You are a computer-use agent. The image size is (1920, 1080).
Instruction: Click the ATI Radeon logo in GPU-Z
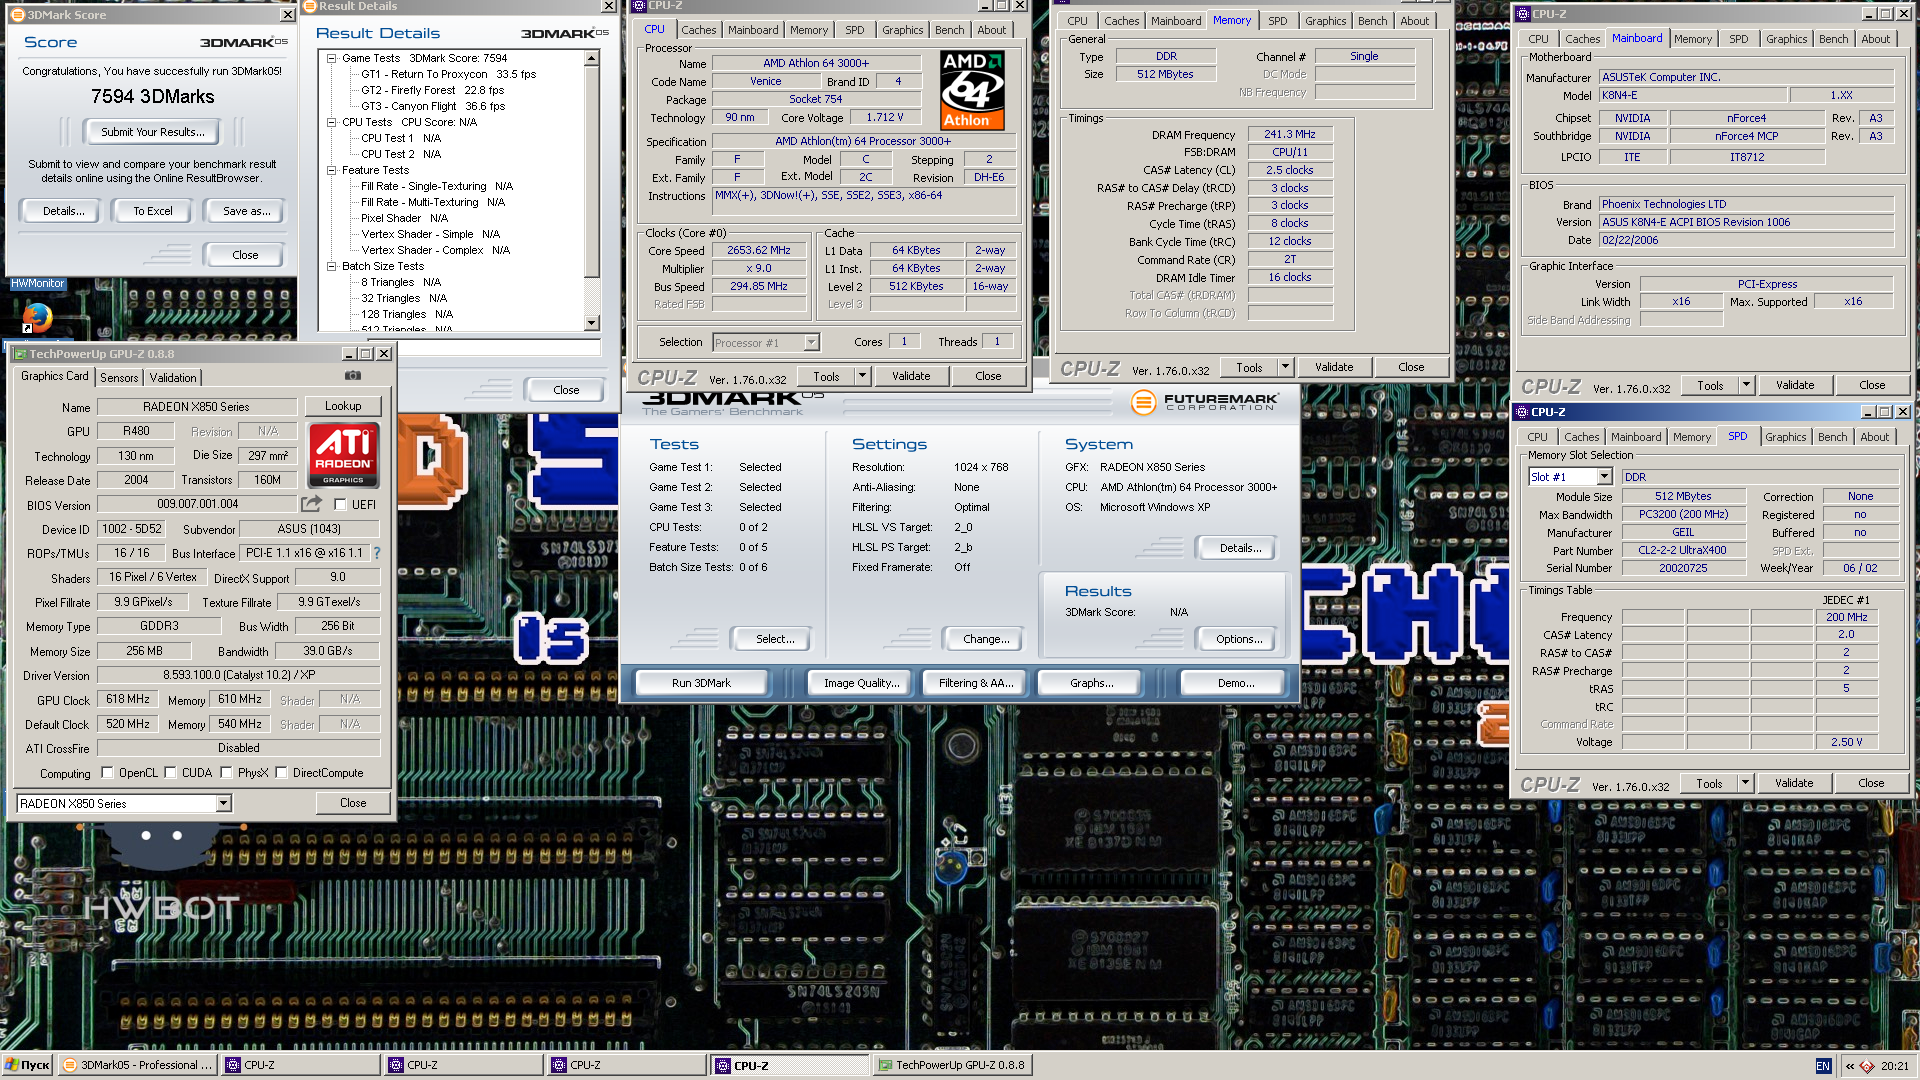coord(343,455)
